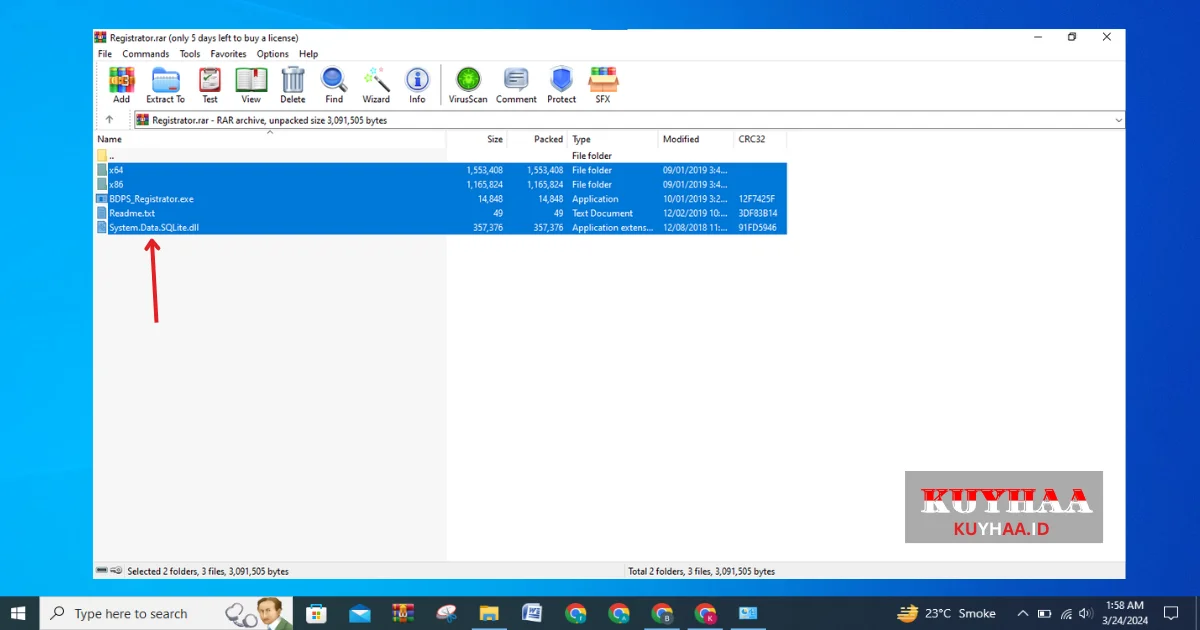This screenshot has width=1200, height=630.
Task: Create SFX self-extracting archive
Action: 603,84
